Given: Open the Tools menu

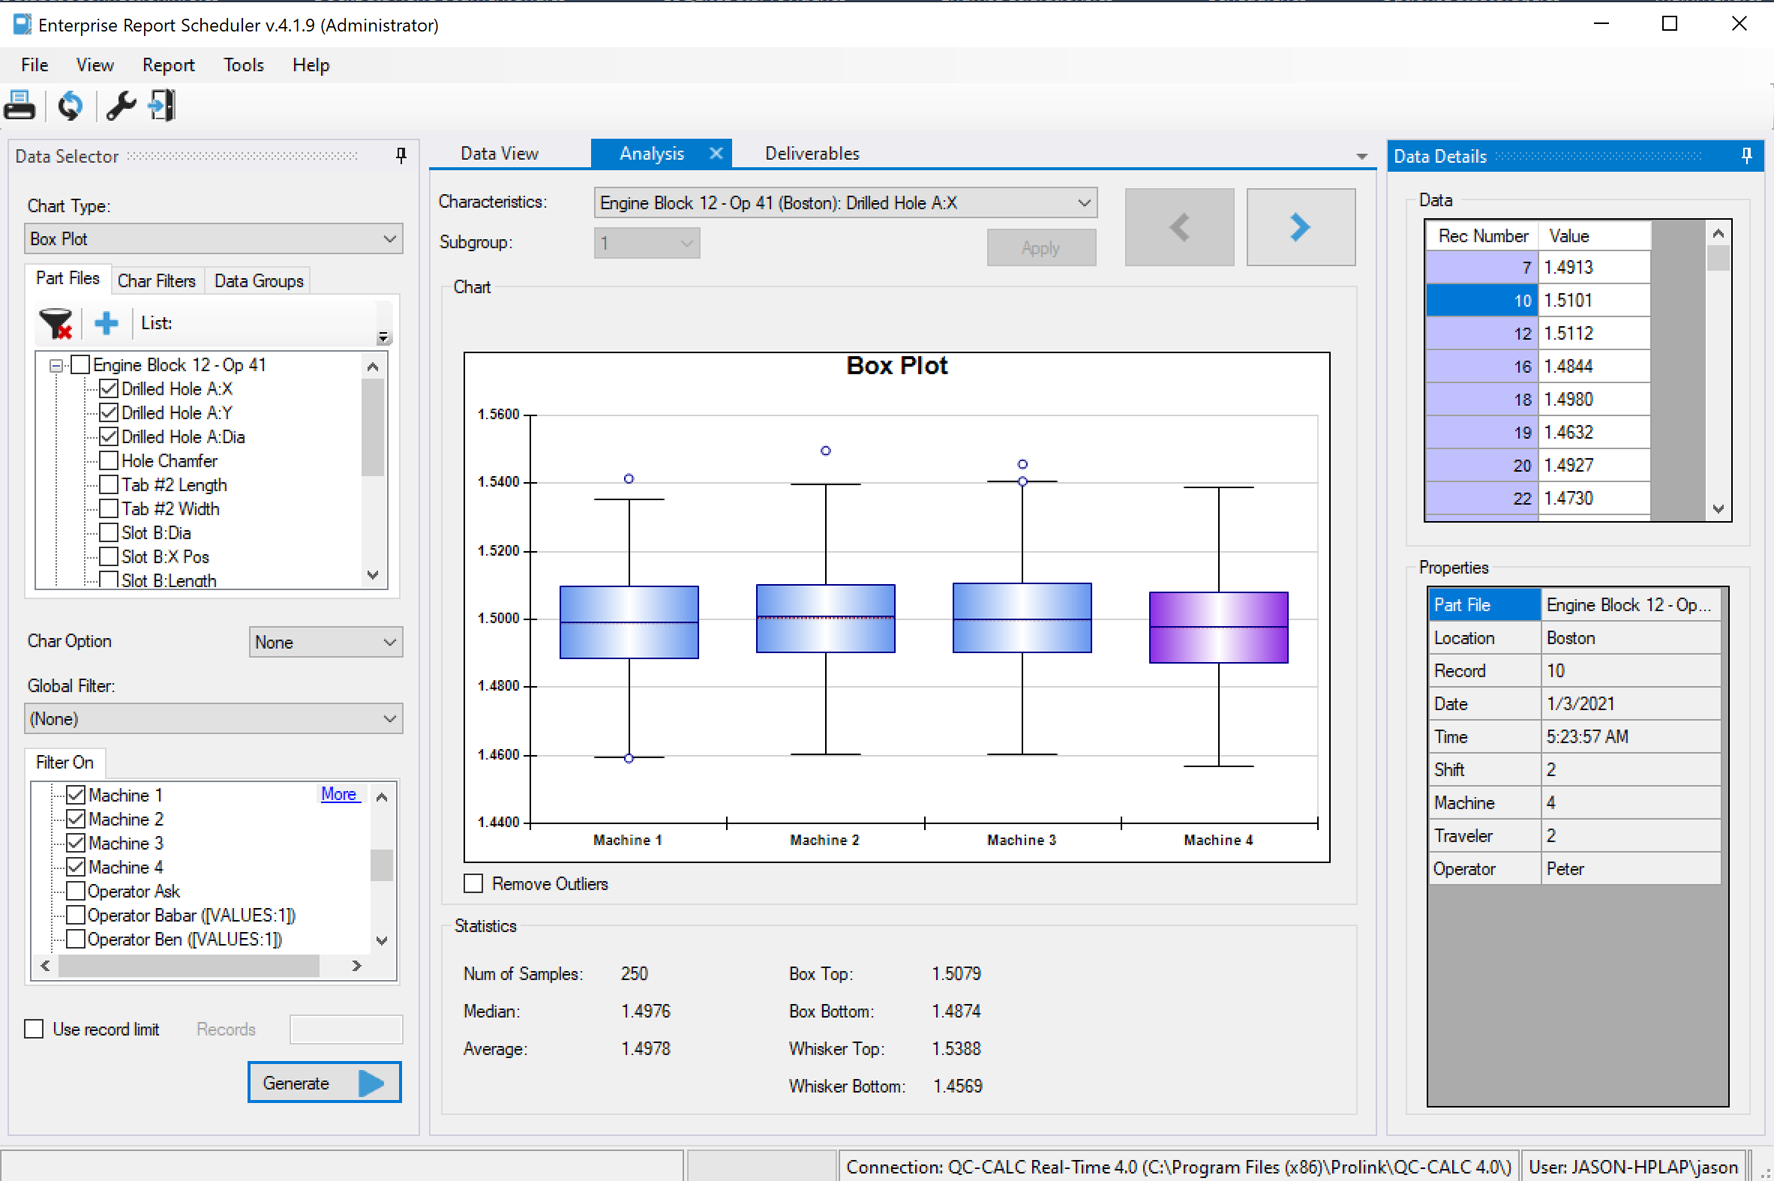Looking at the screenshot, I should pos(243,64).
